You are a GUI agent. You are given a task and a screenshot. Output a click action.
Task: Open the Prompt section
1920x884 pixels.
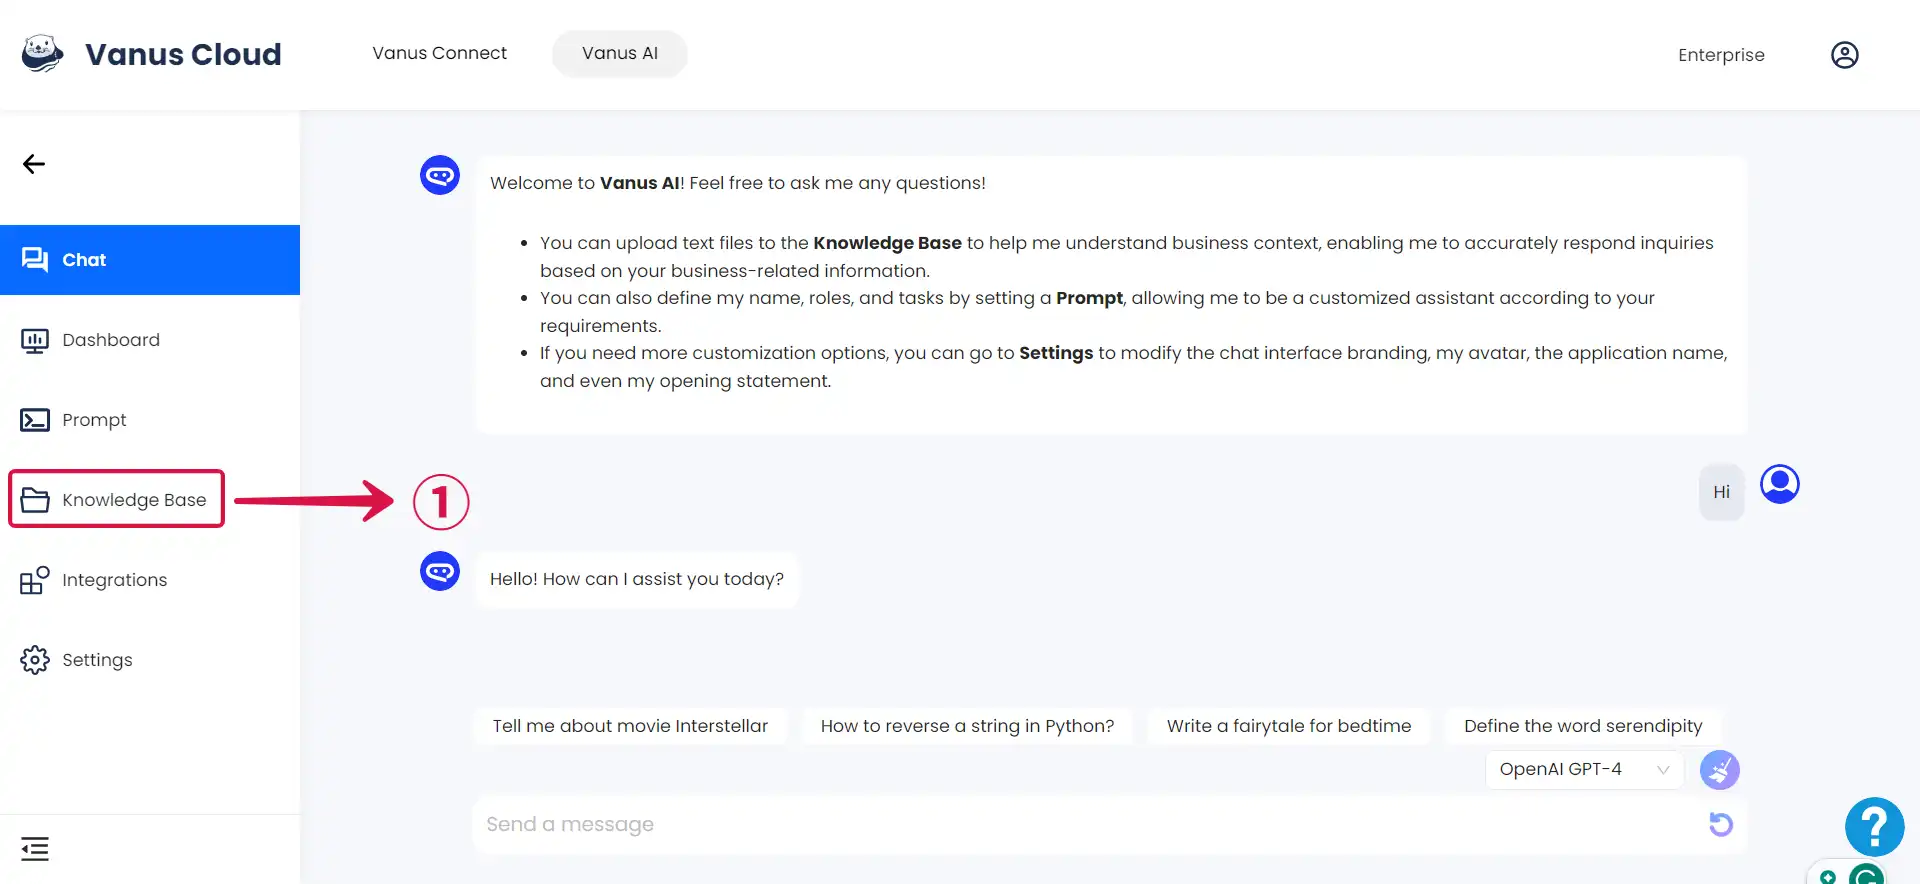(x=150, y=420)
